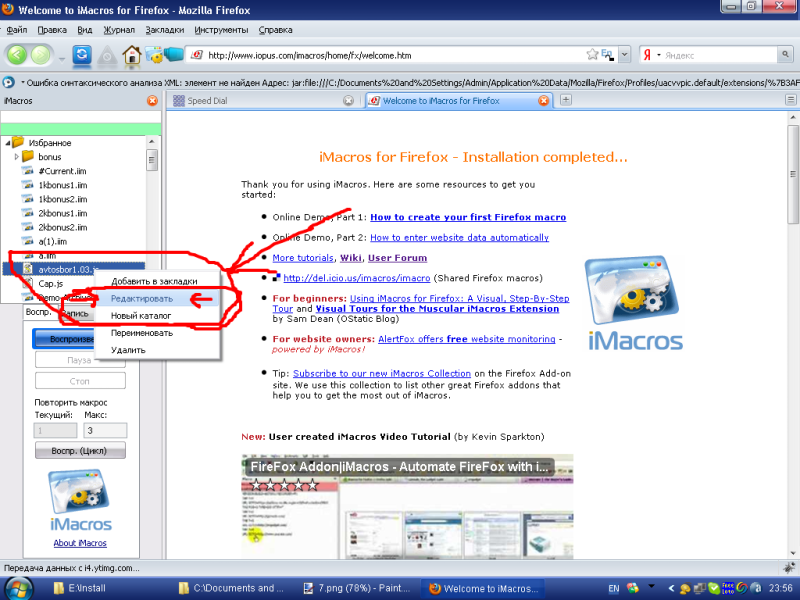The height and width of the screenshot is (600, 800).
Task: Click the Yandex search box
Action: 719,55
